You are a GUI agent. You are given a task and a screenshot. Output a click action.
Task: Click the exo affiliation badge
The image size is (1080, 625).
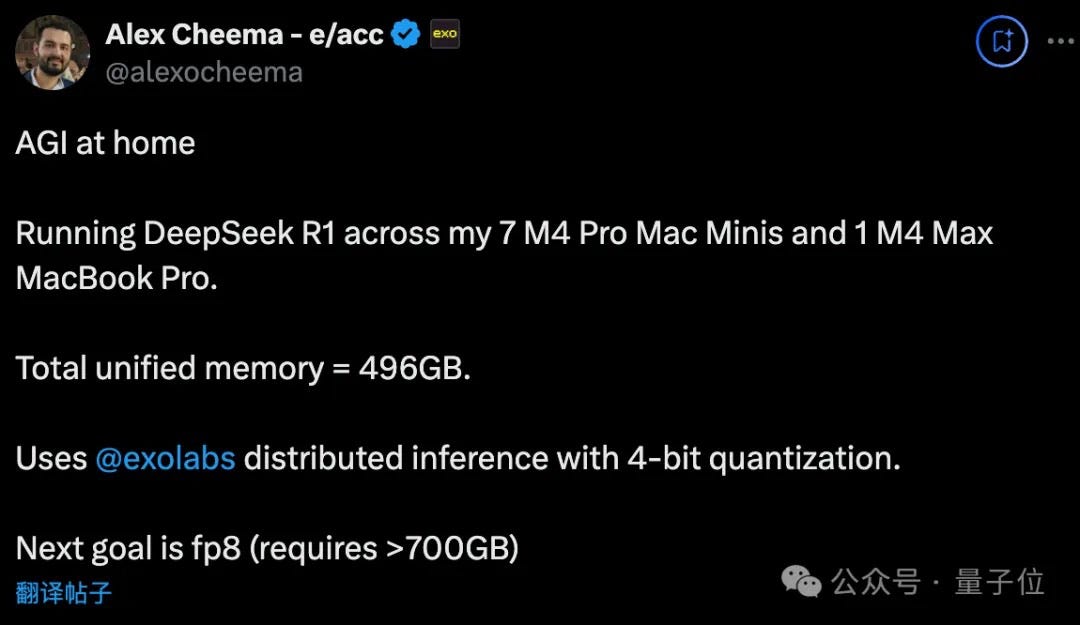click(x=443, y=33)
